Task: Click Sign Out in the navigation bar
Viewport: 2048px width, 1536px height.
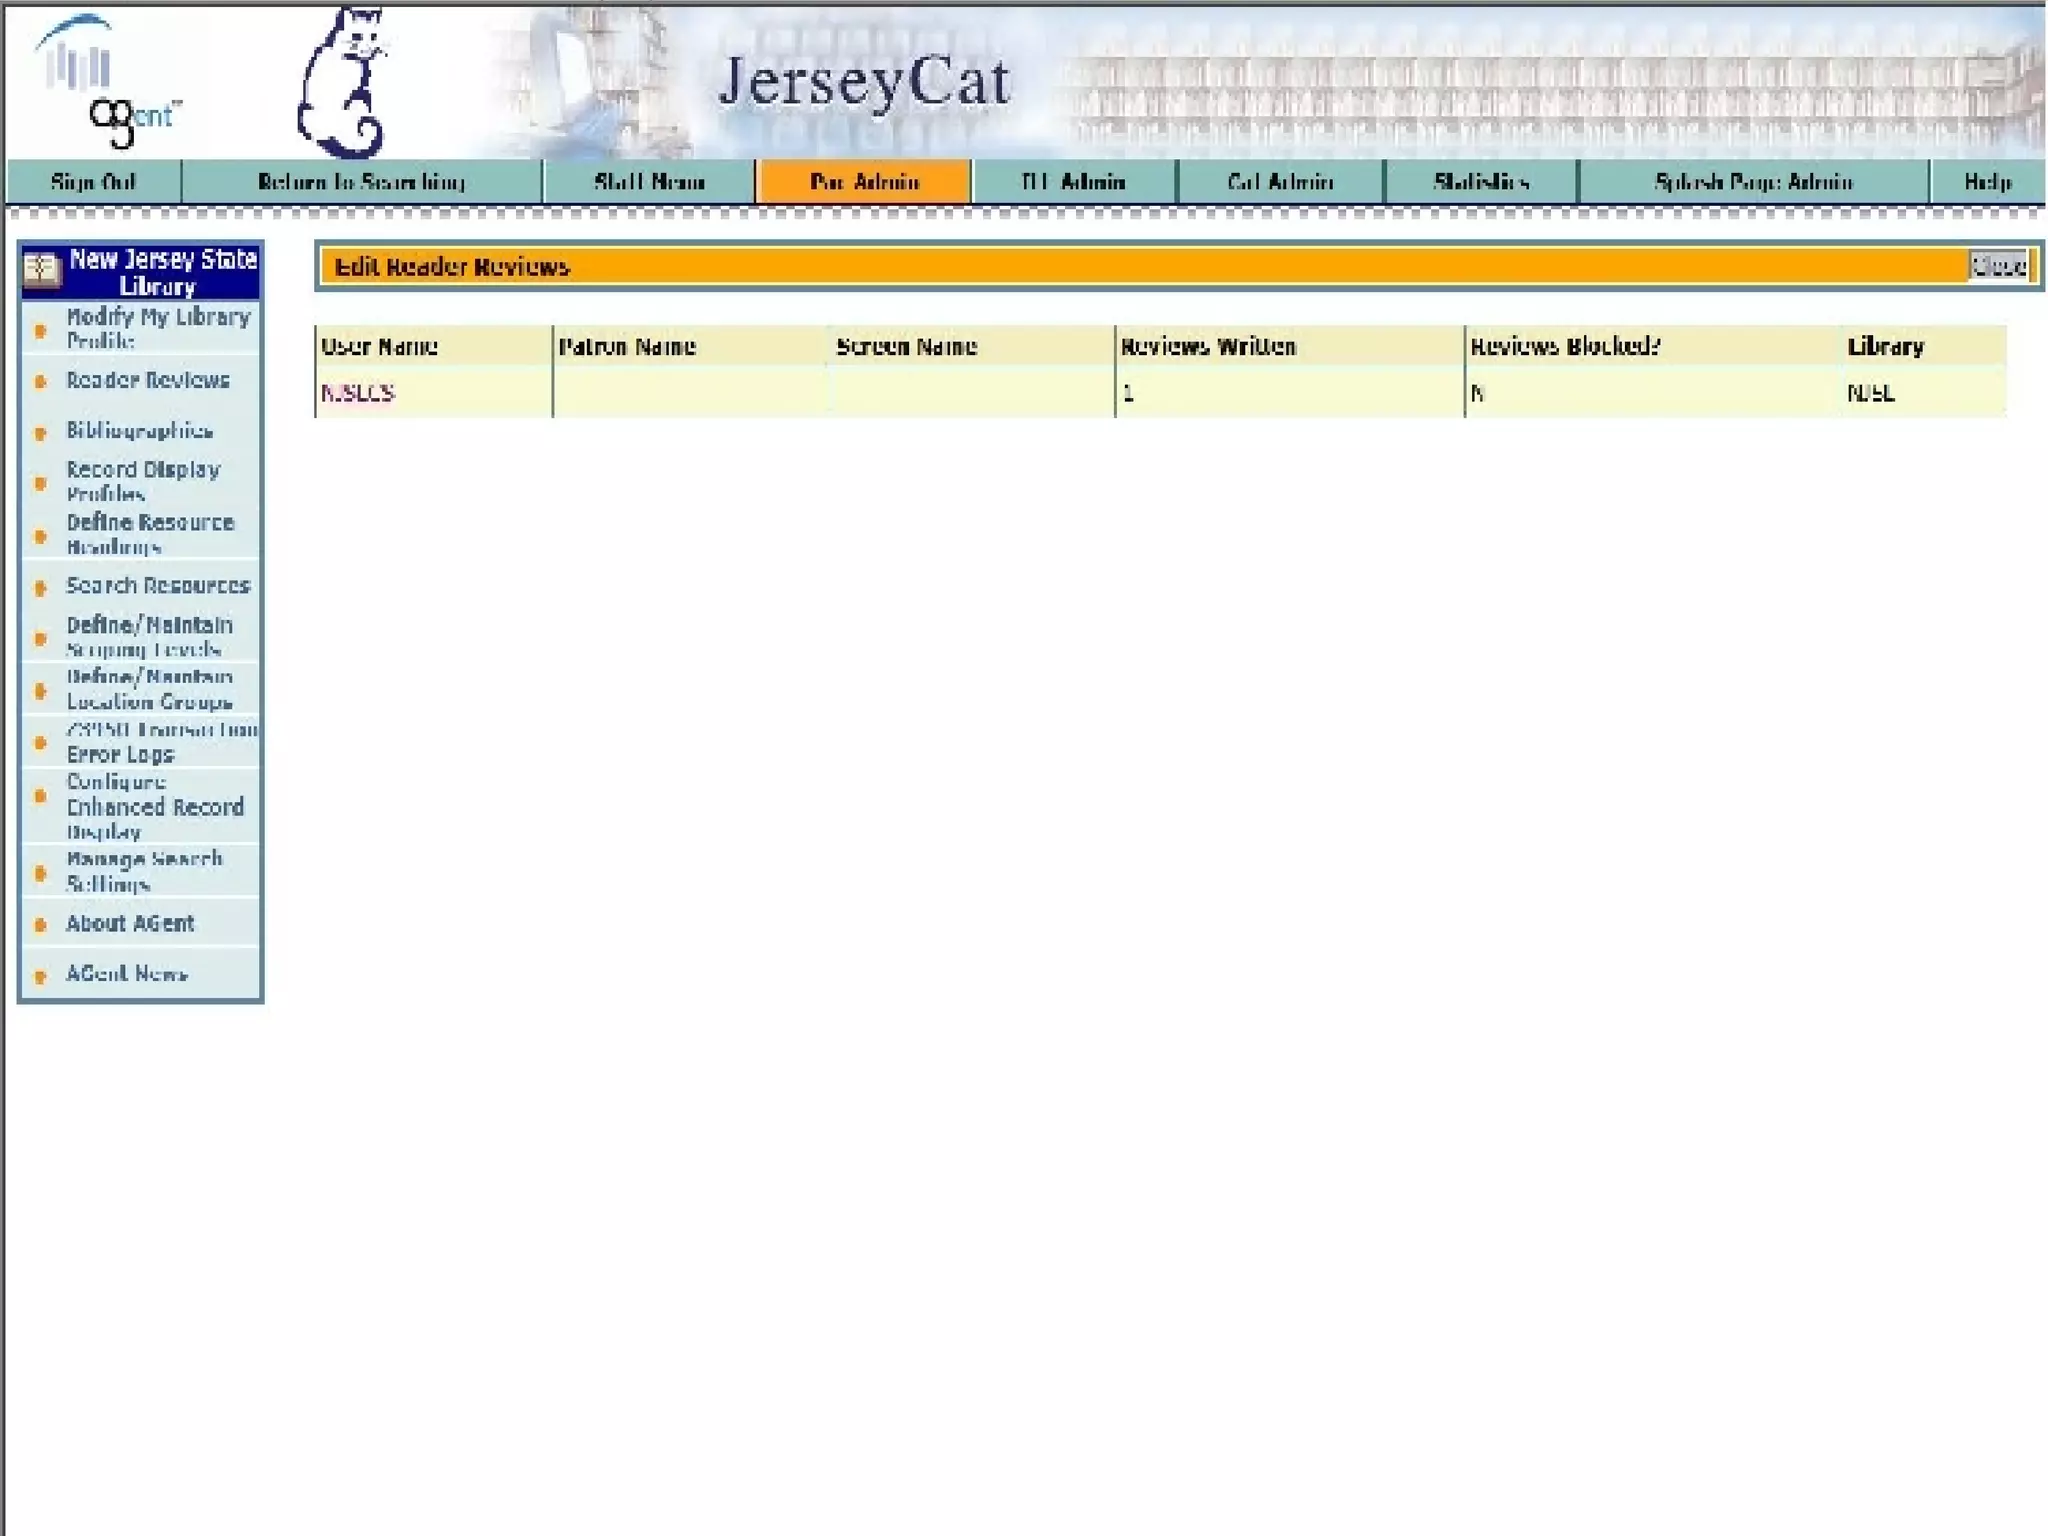Action: 93,182
